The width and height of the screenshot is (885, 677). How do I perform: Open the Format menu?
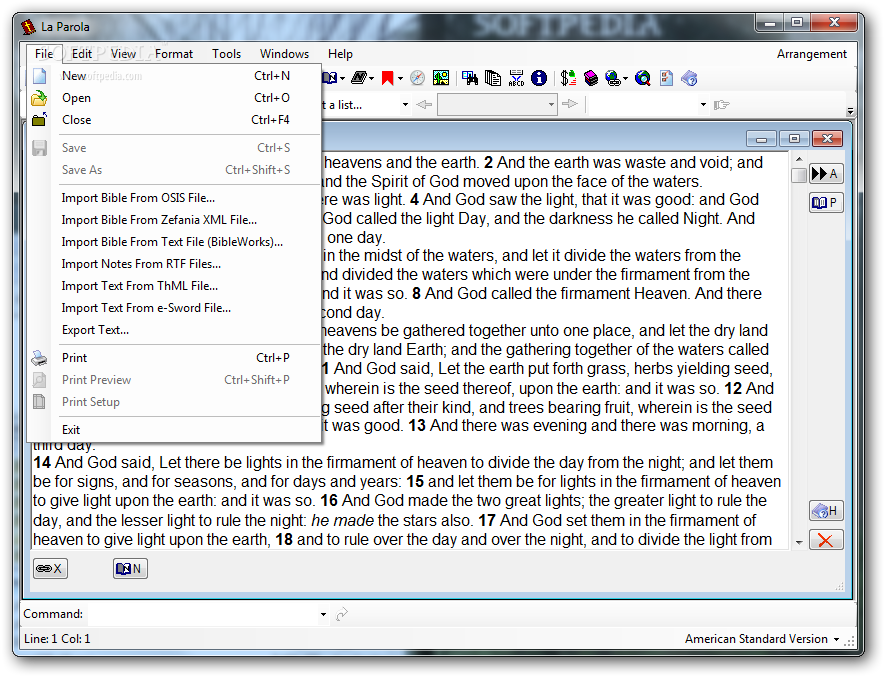pyautogui.click(x=174, y=54)
